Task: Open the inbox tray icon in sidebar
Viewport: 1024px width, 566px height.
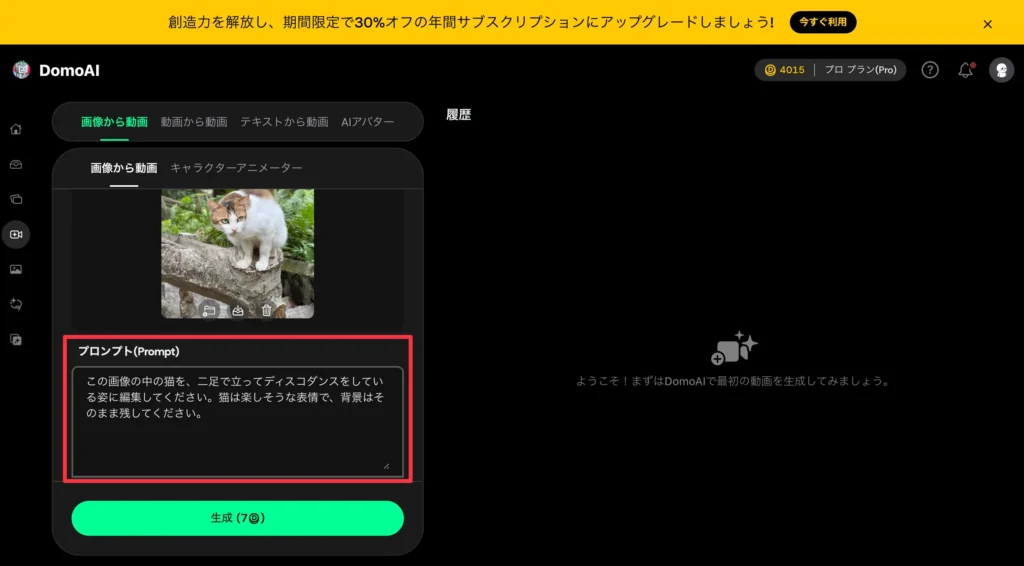Action: [x=16, y=165]
